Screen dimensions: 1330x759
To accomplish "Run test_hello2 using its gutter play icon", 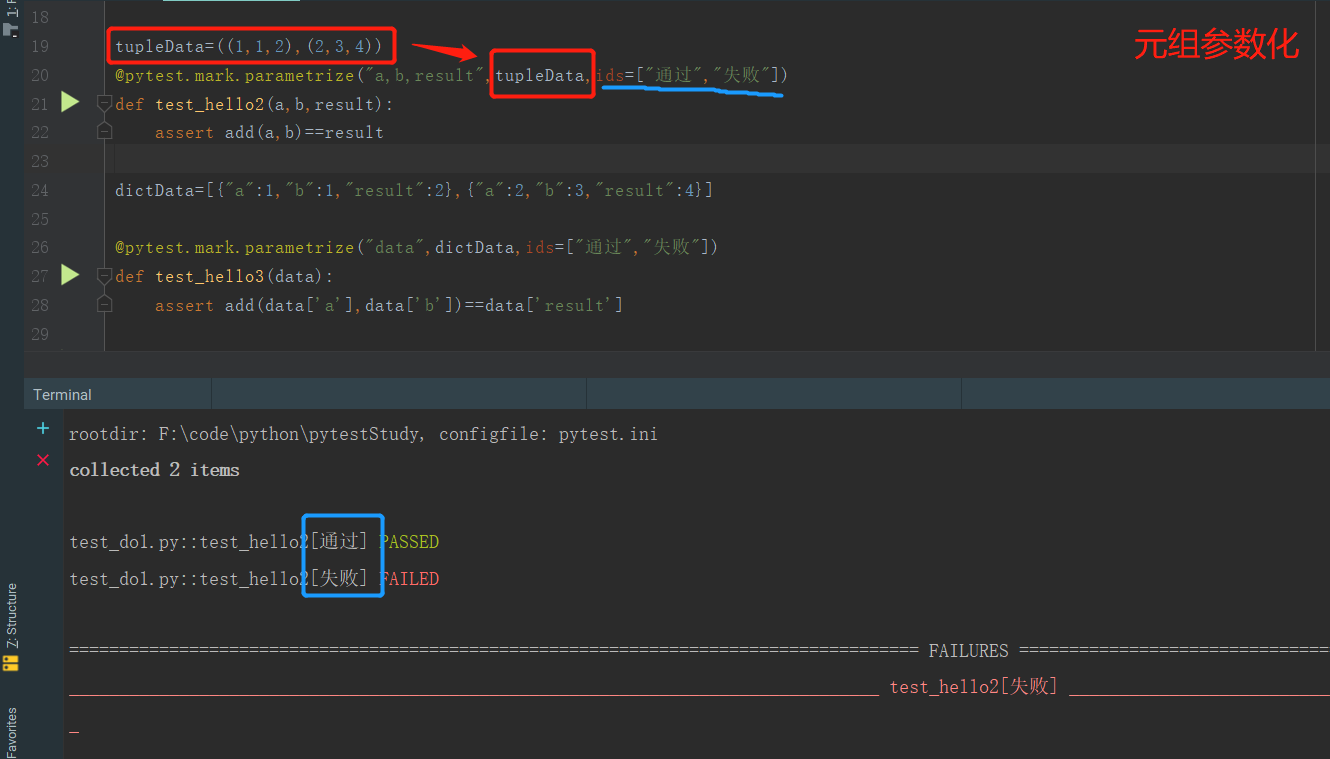I will 70,102.
